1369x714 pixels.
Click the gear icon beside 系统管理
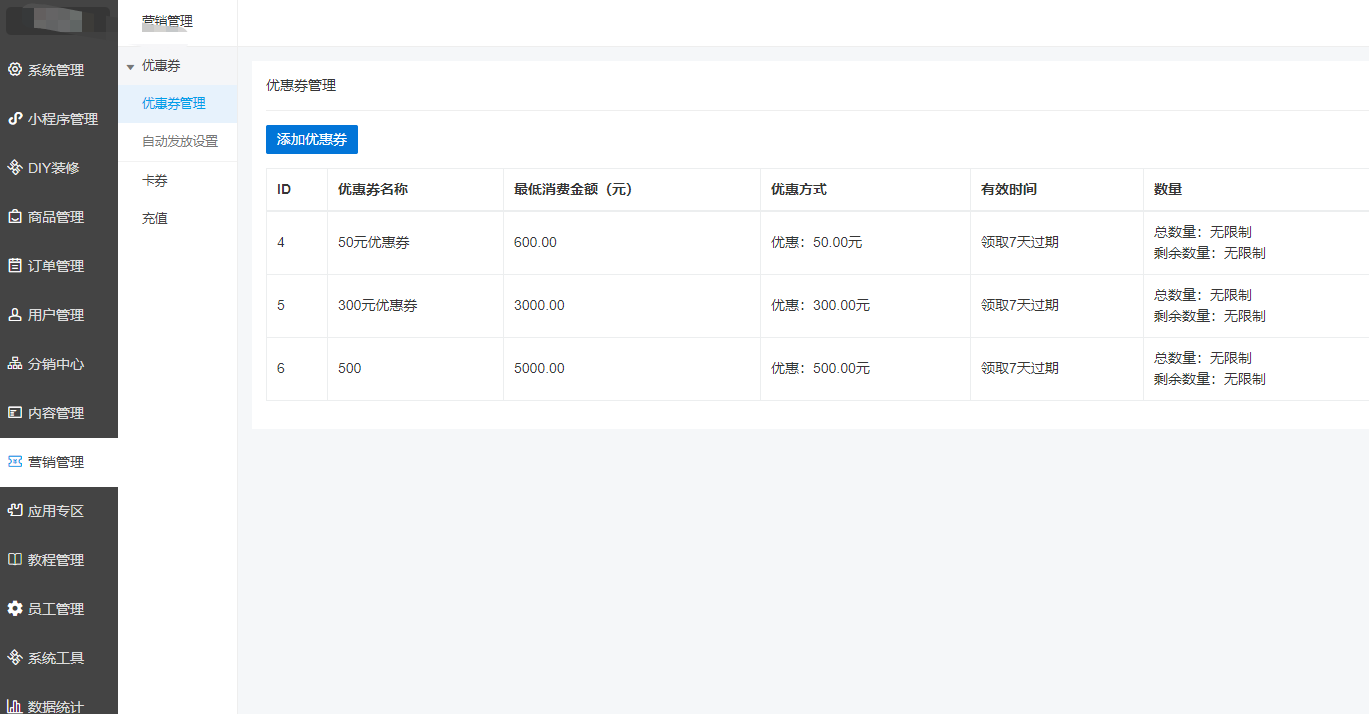(15, 70)
